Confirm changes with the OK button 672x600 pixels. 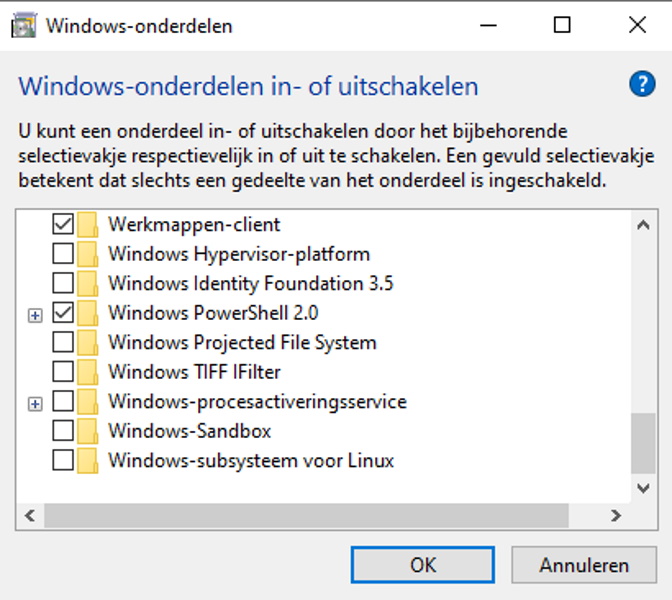coord(423,565)
